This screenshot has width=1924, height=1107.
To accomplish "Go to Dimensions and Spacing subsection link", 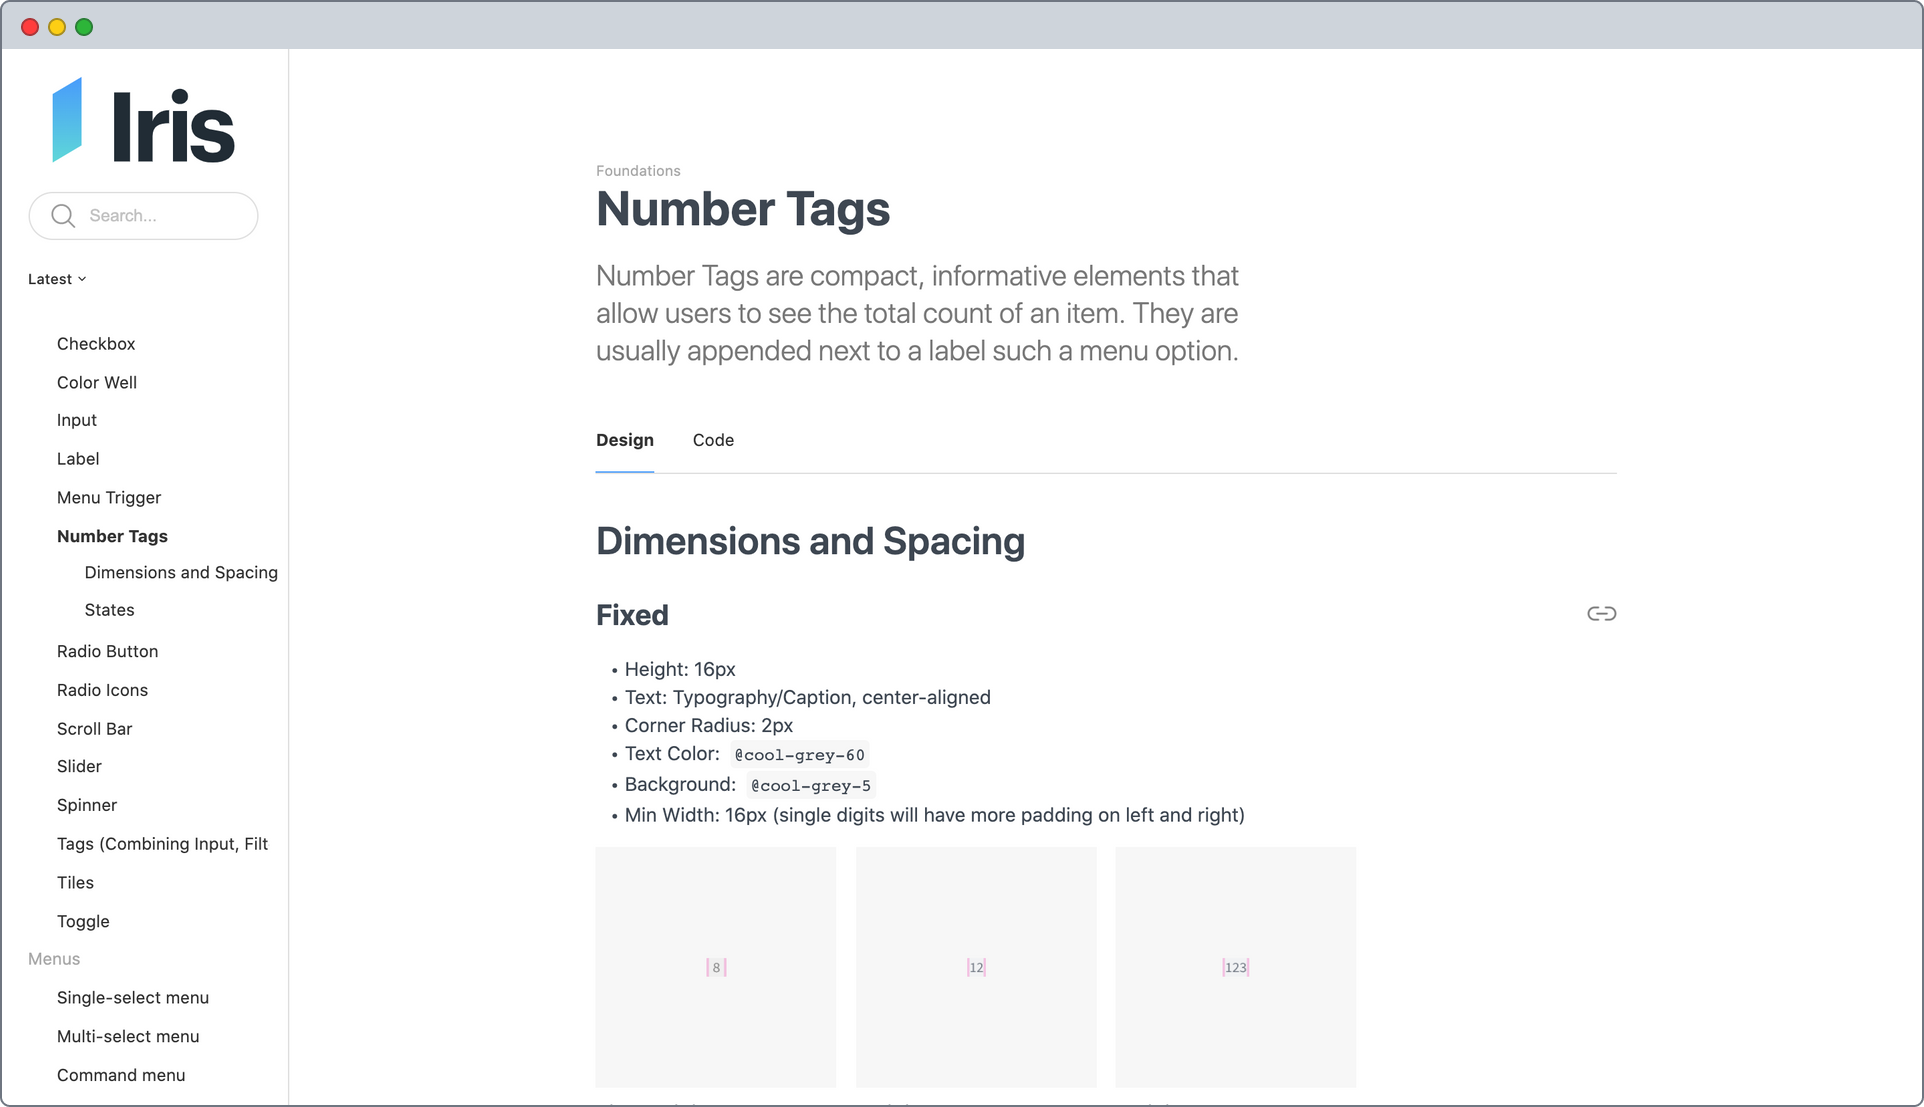I will (181, 572).
